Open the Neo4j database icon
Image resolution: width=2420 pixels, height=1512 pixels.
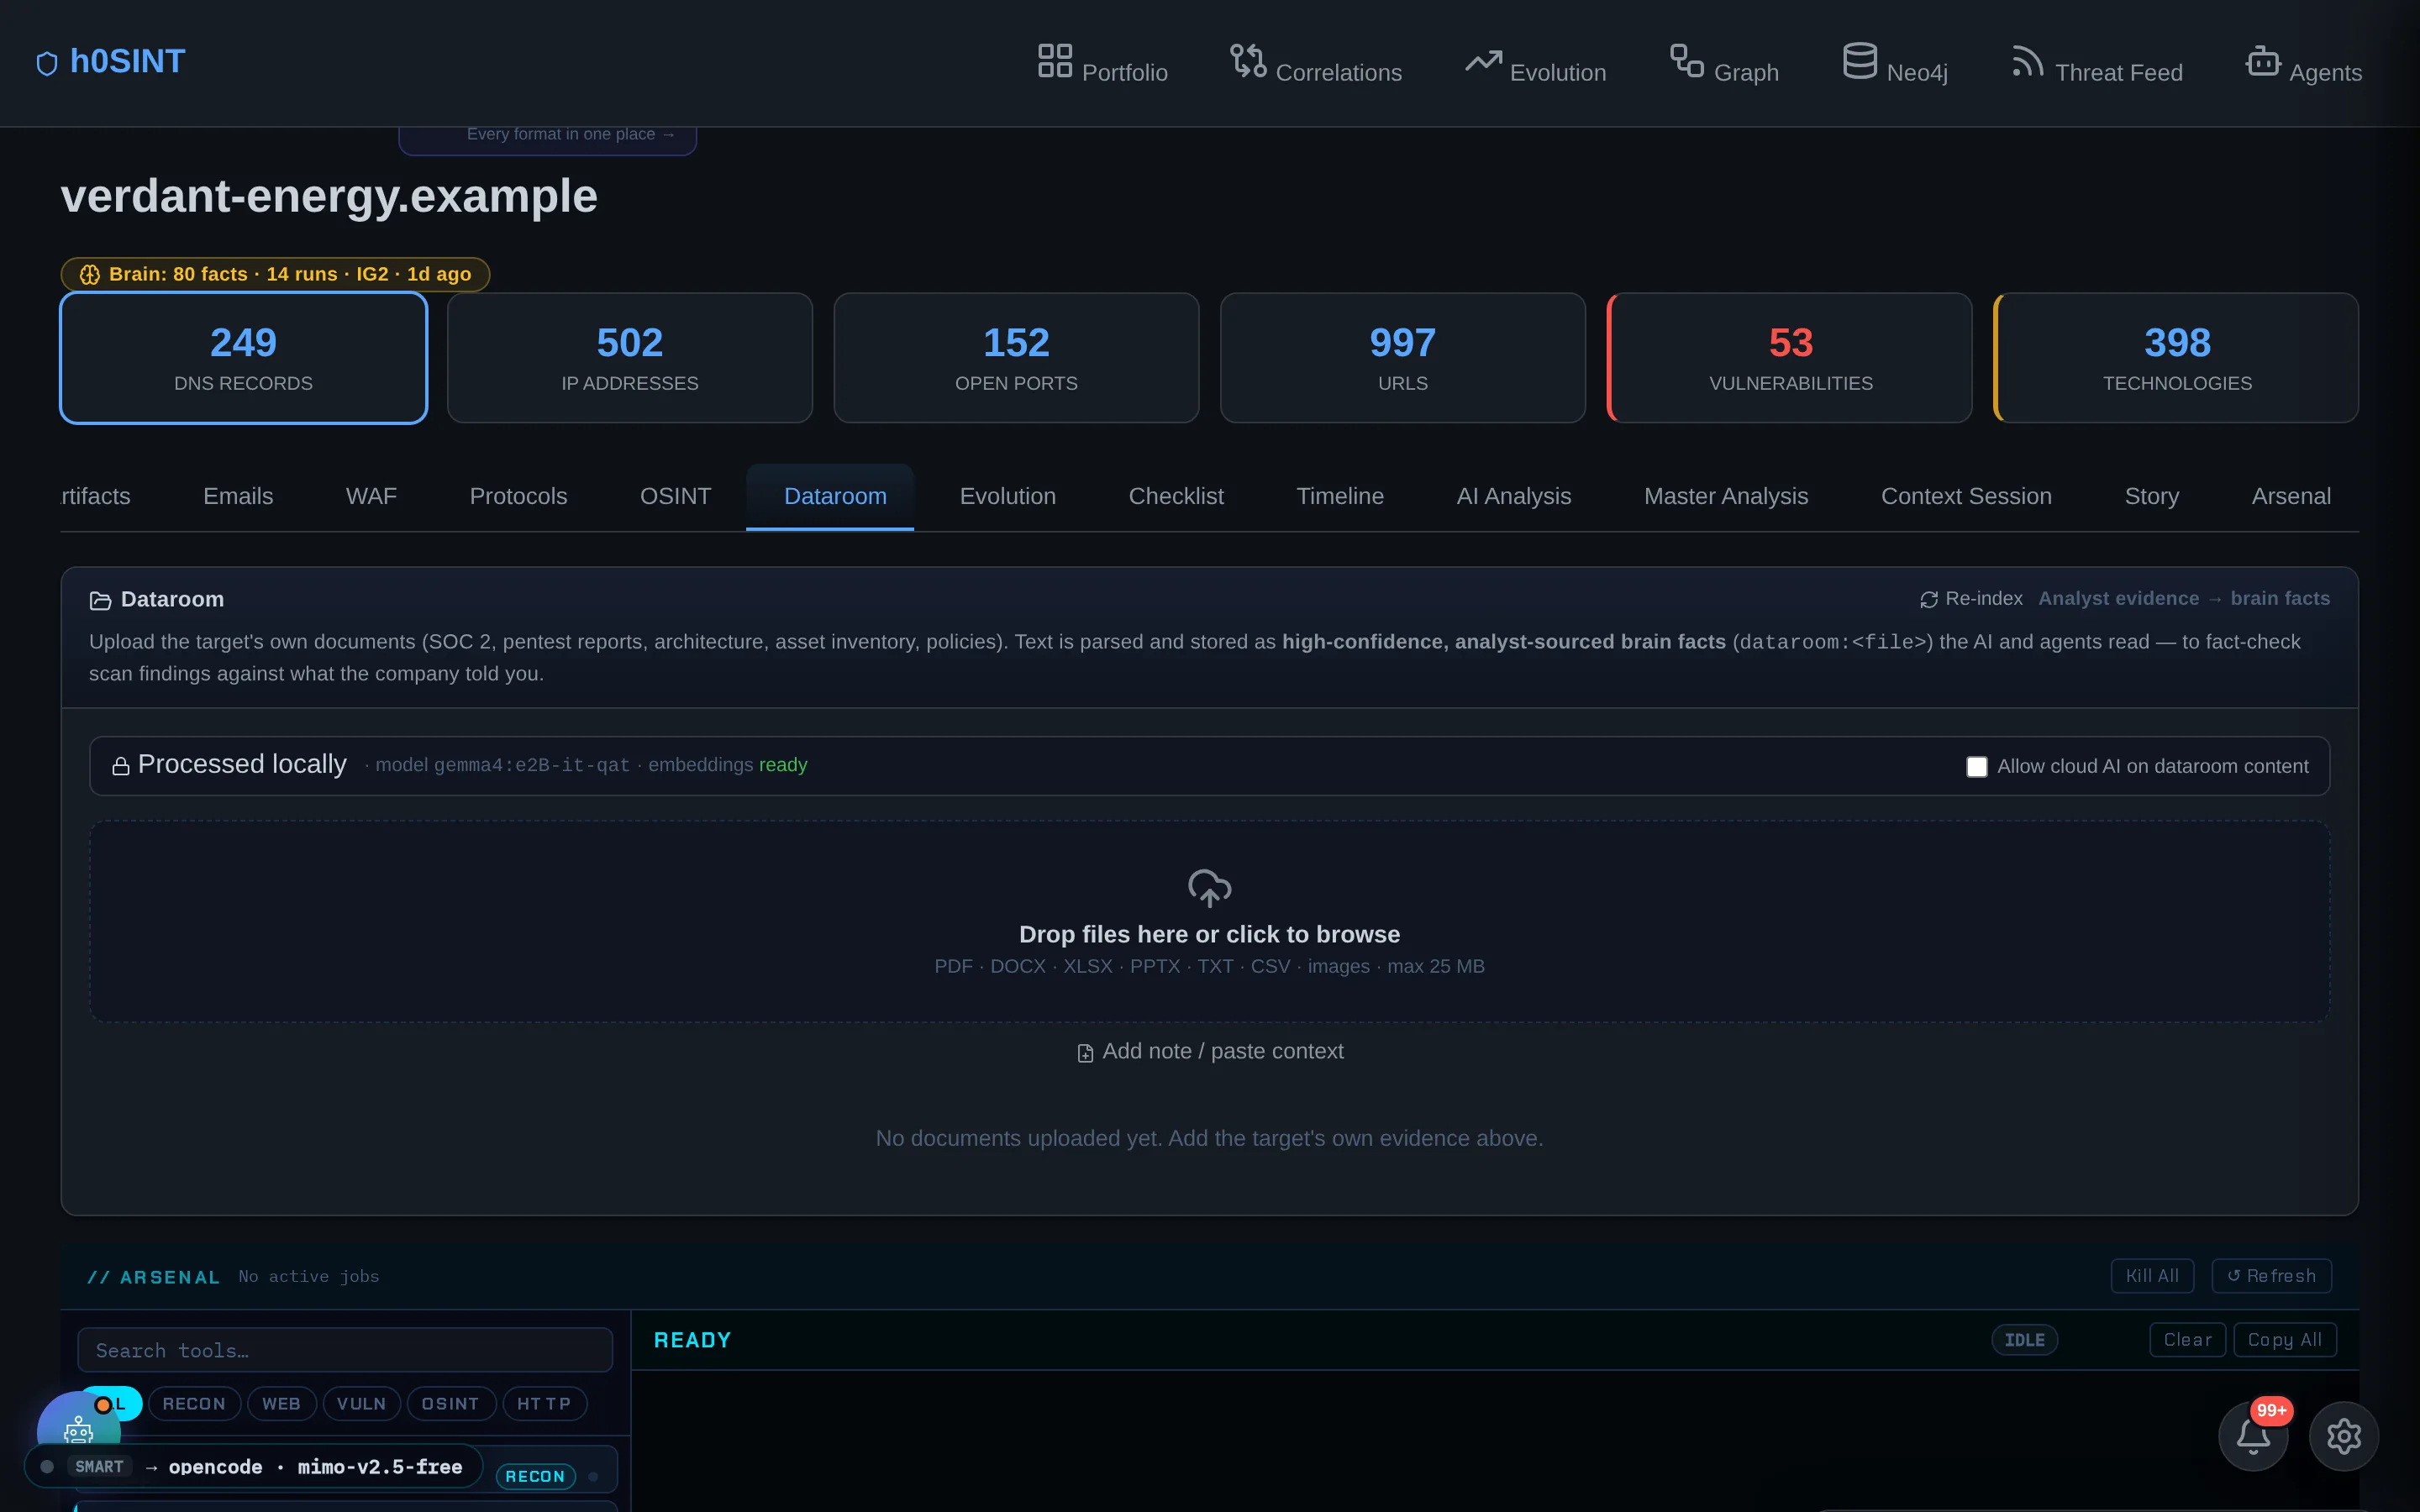coord(1859,60)
